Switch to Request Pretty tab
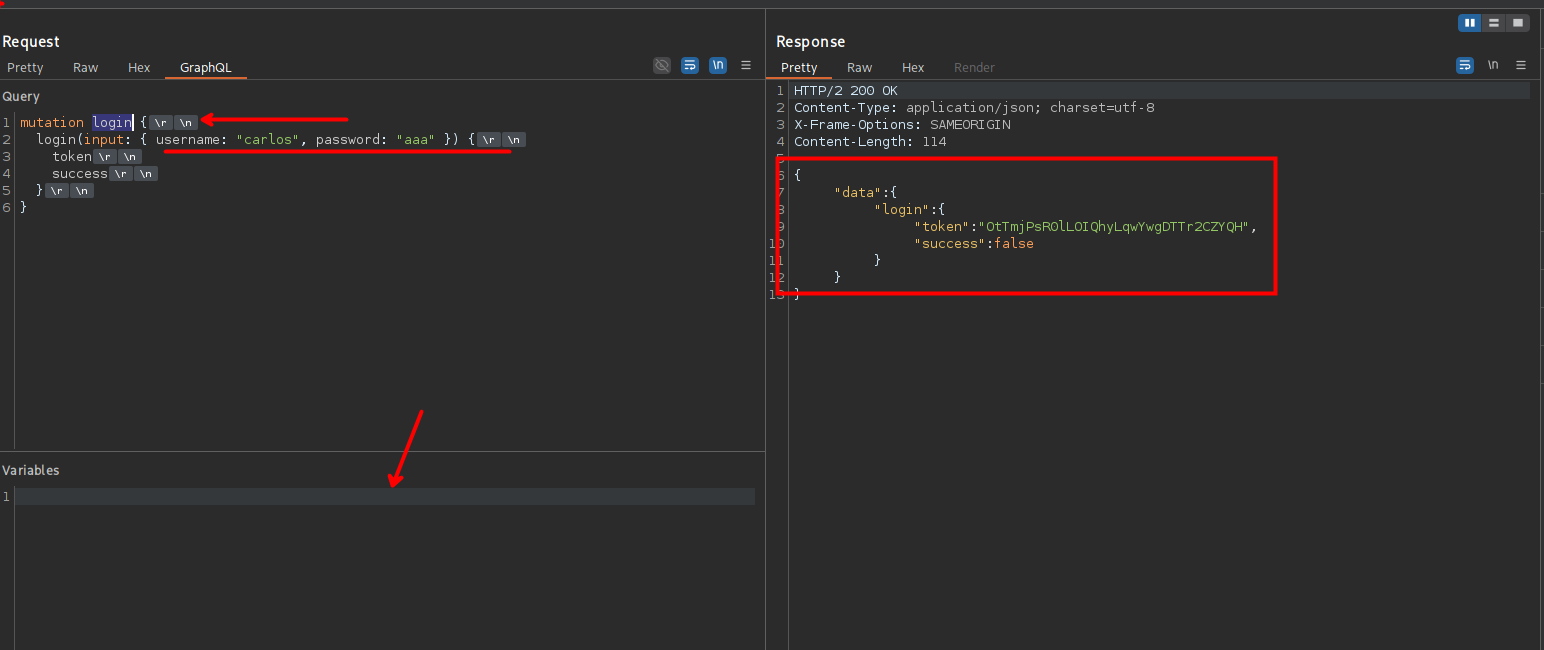 25,68
